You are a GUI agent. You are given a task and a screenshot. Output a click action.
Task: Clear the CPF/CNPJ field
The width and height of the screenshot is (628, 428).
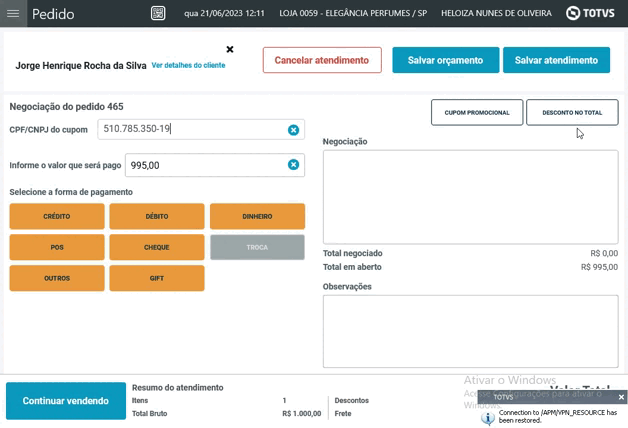point(293,130)
